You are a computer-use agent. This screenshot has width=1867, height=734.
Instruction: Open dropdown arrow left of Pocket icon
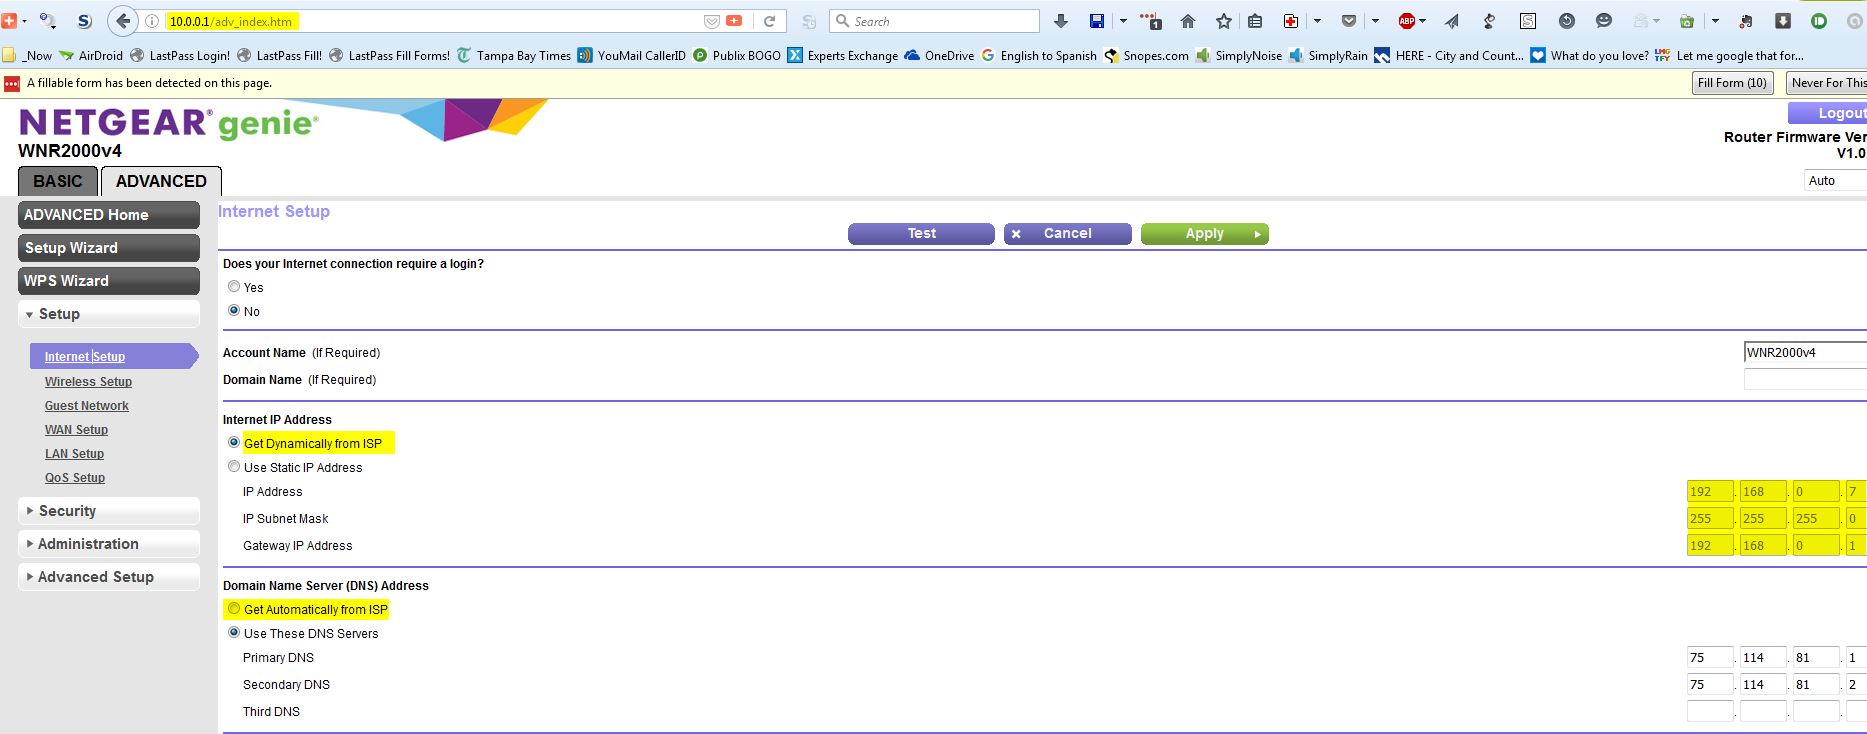(1317, 21)
